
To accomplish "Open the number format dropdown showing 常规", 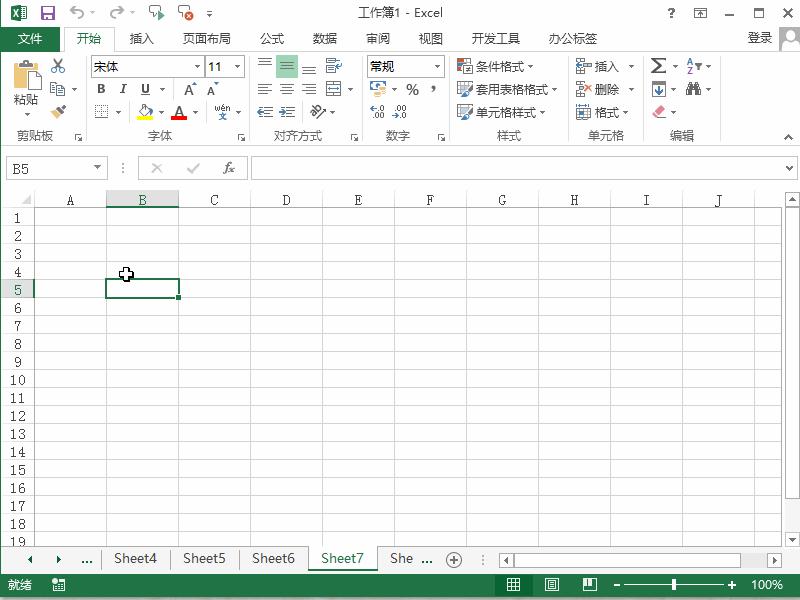I will [436, 66].
